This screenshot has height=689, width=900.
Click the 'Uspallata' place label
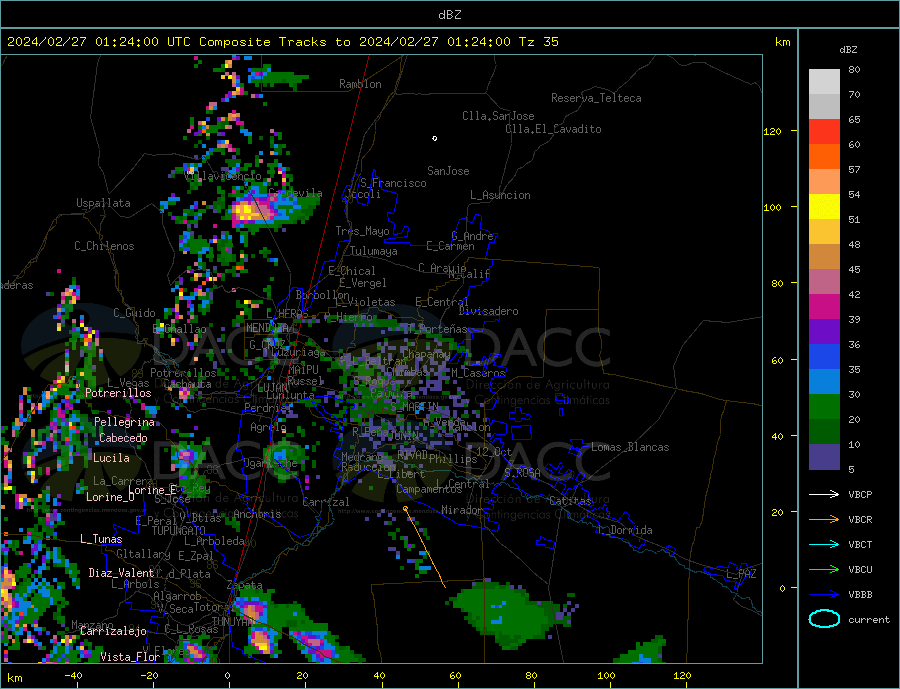pos(103,203)
